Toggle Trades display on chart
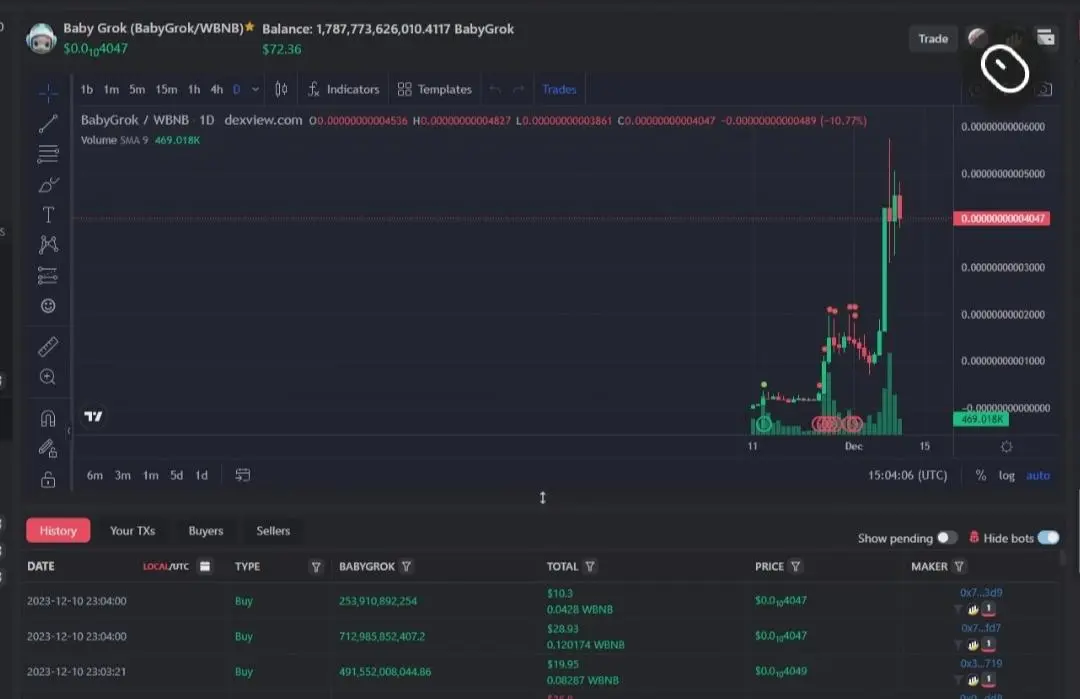The height and width of the screenshot is (699, 1080). tap(559, 89)
